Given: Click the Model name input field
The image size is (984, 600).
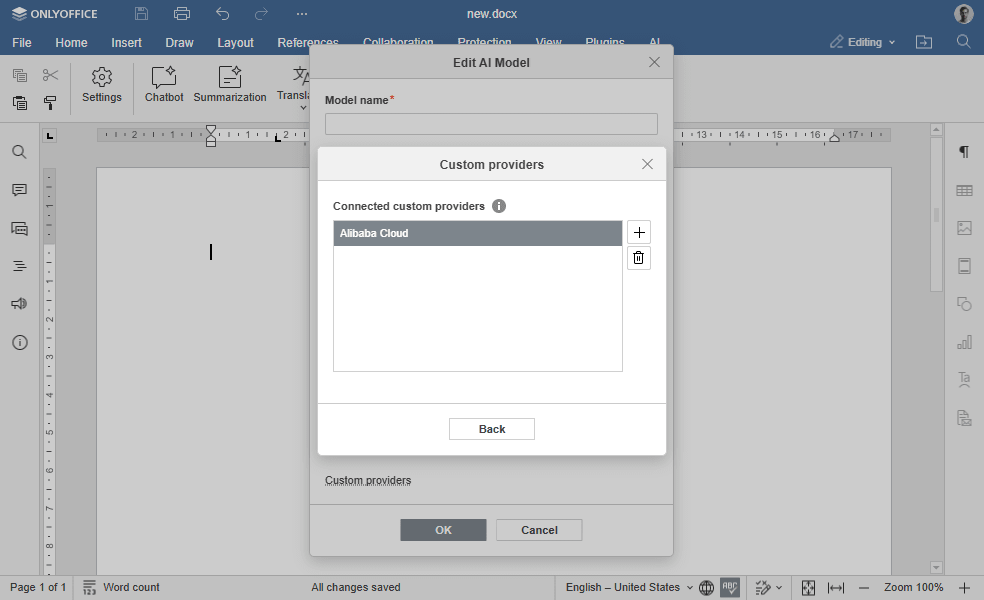Looking at the screenshot, I should tap(491, 124).
